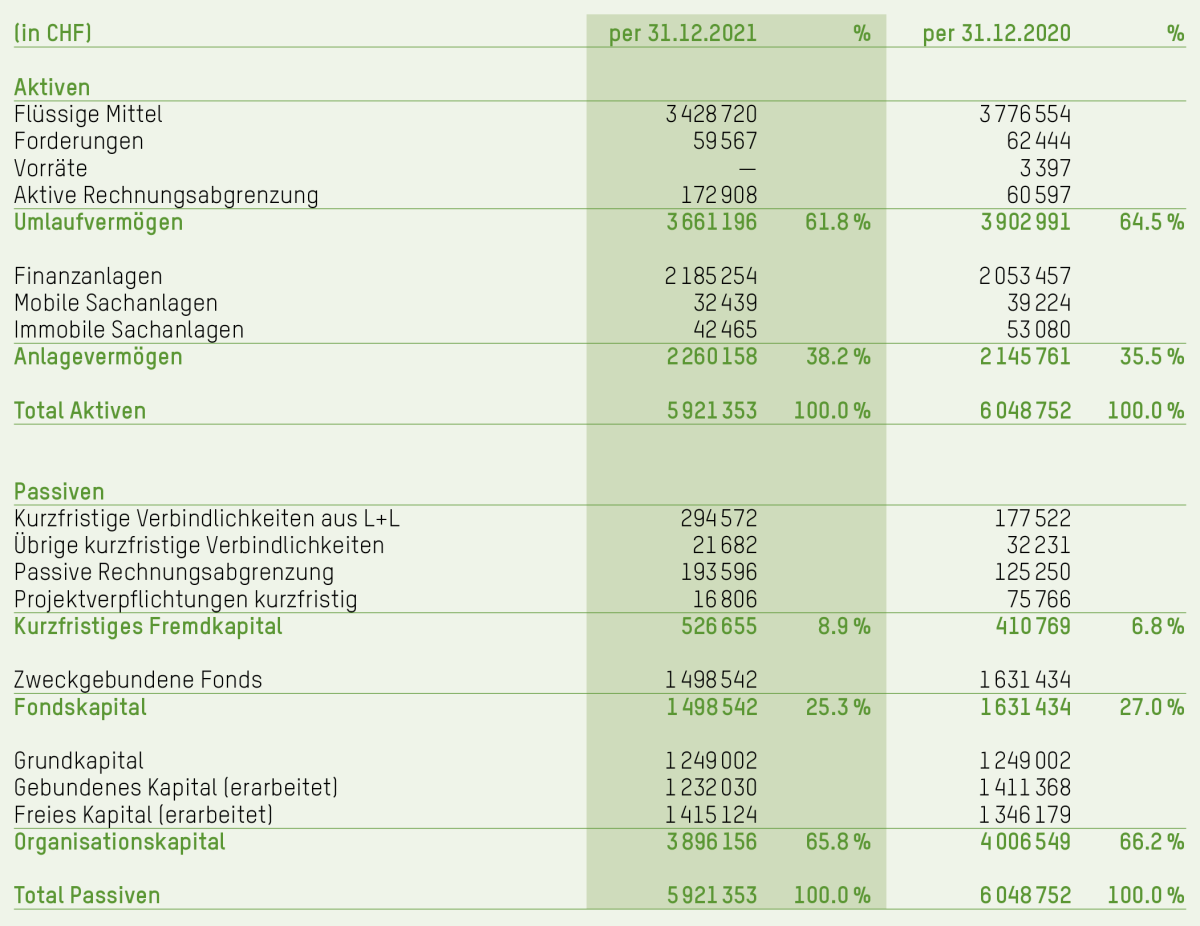This screenshot has height=926, width=1200.
Task: Click the 'Grundkapital' row label
Action: click(79, 761)
